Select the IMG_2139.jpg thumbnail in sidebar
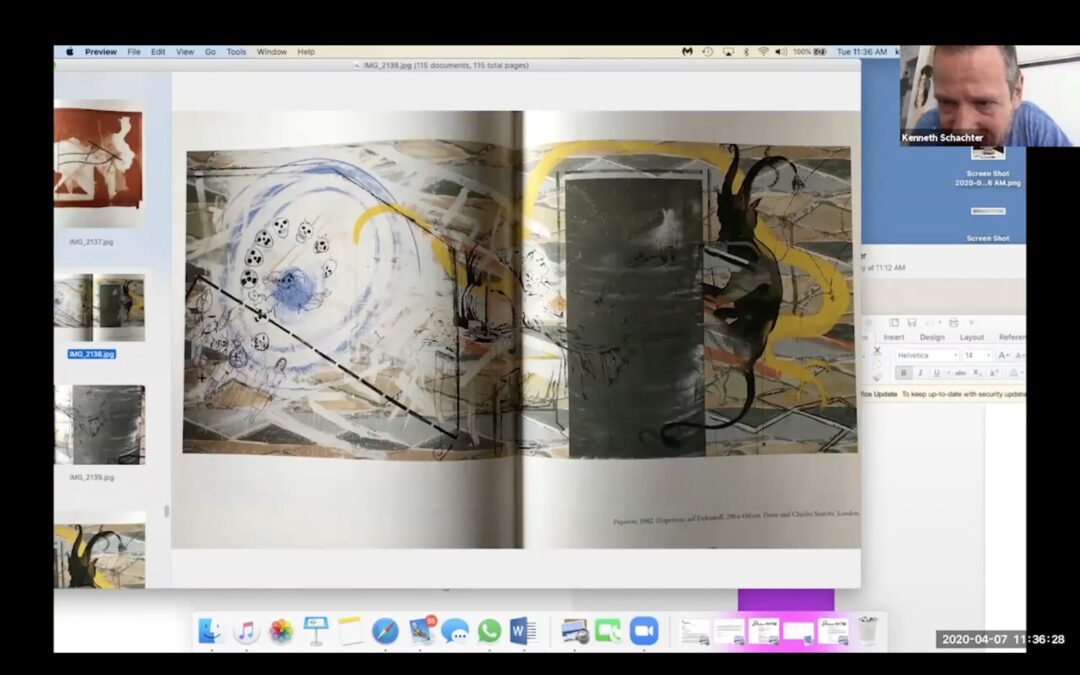The image size is (1080, 675). click(x=99, y=424)
